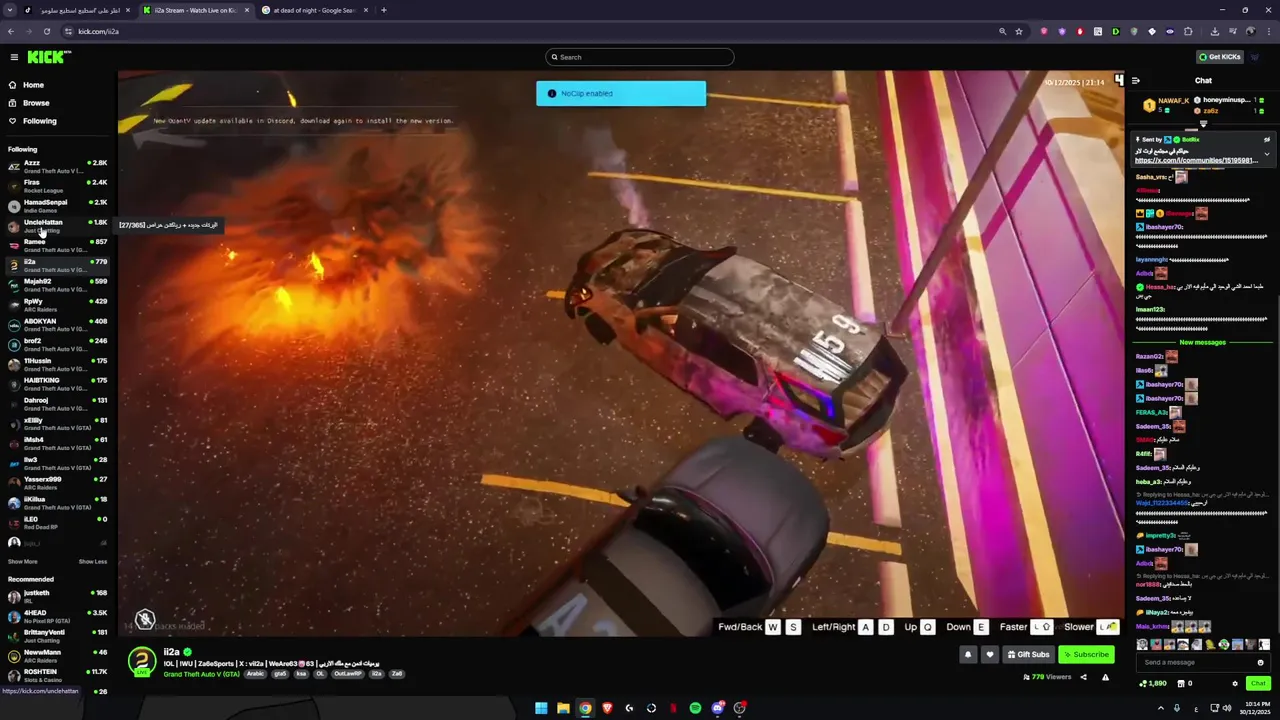Show hidden system tray icons
The image size is (1280, 720).
[1161, 708]
